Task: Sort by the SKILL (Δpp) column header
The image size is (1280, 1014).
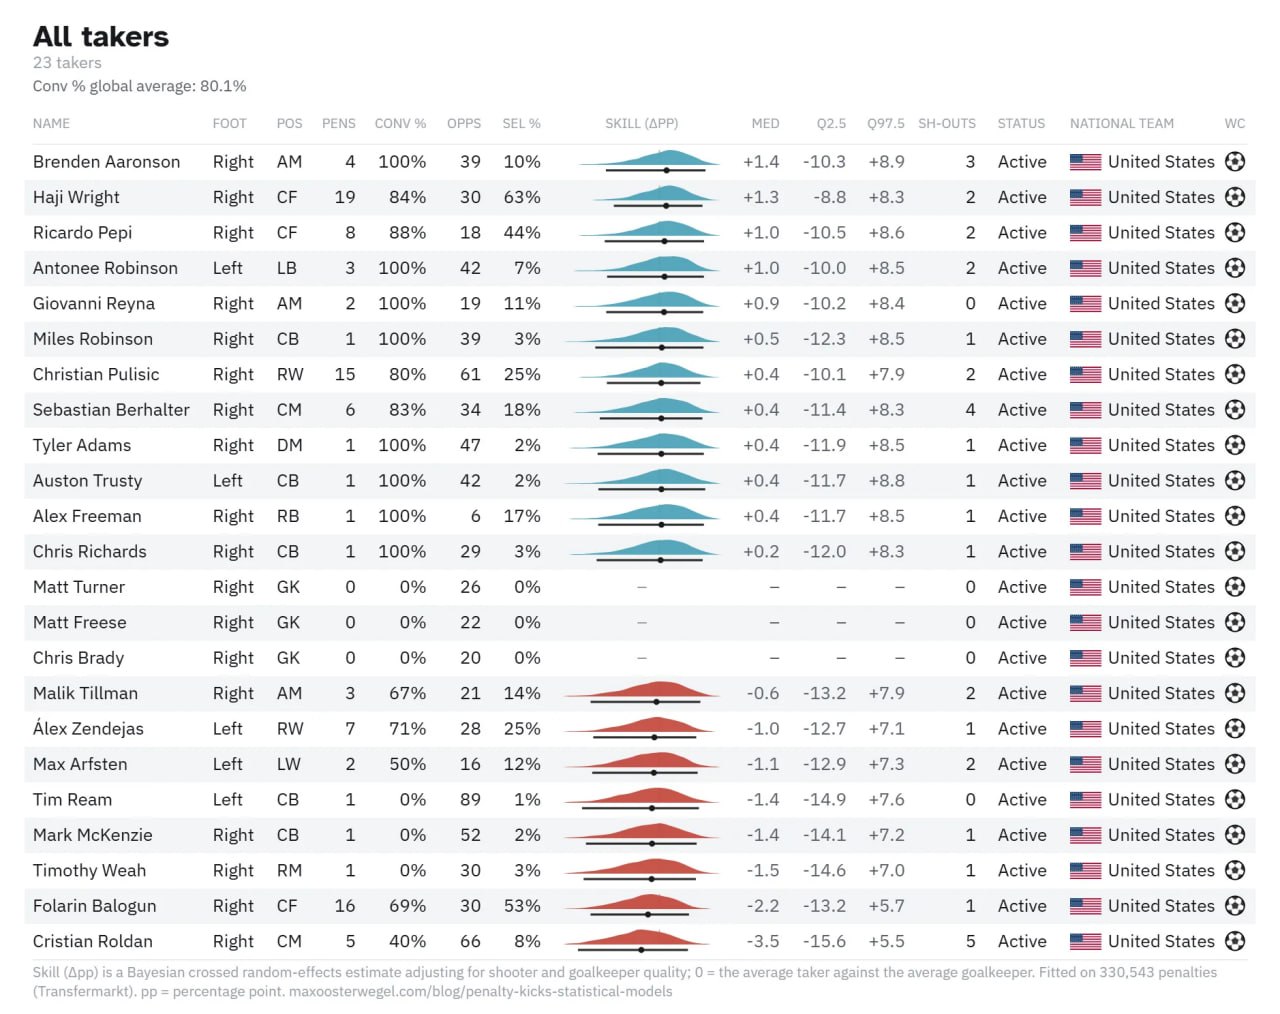Action: coord(641,123)
